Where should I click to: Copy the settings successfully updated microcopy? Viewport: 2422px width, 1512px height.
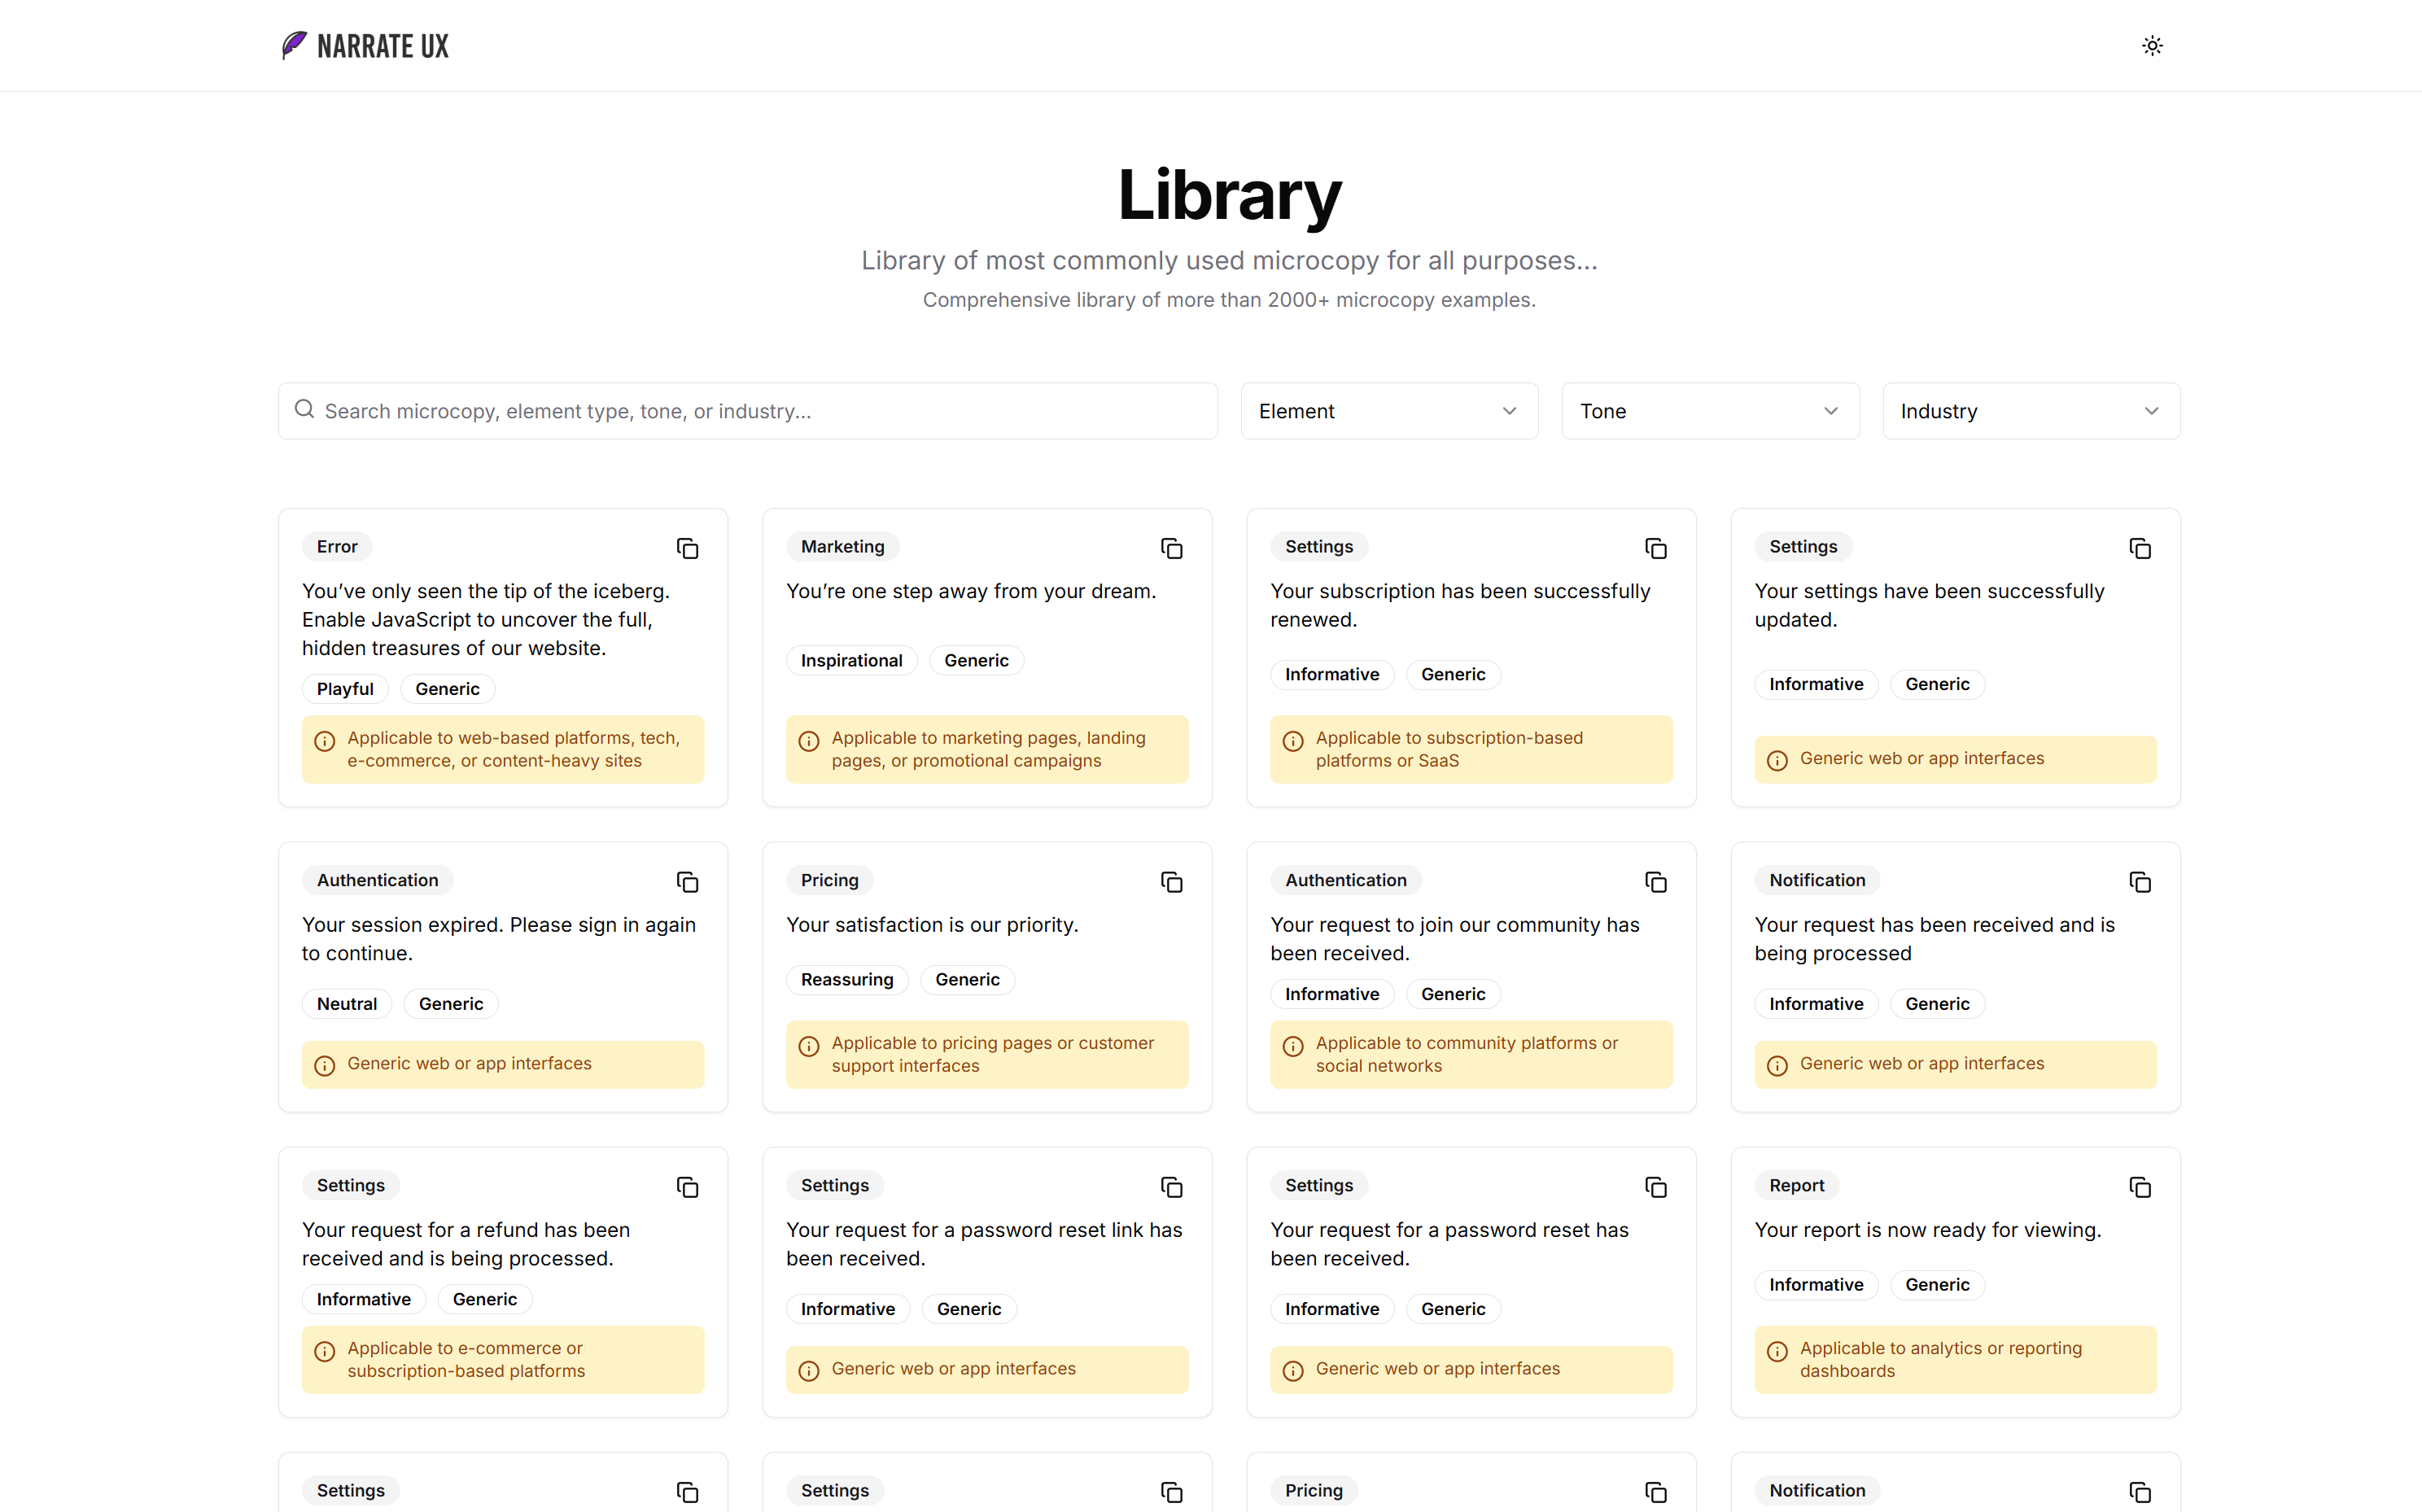click(2140, 548)
